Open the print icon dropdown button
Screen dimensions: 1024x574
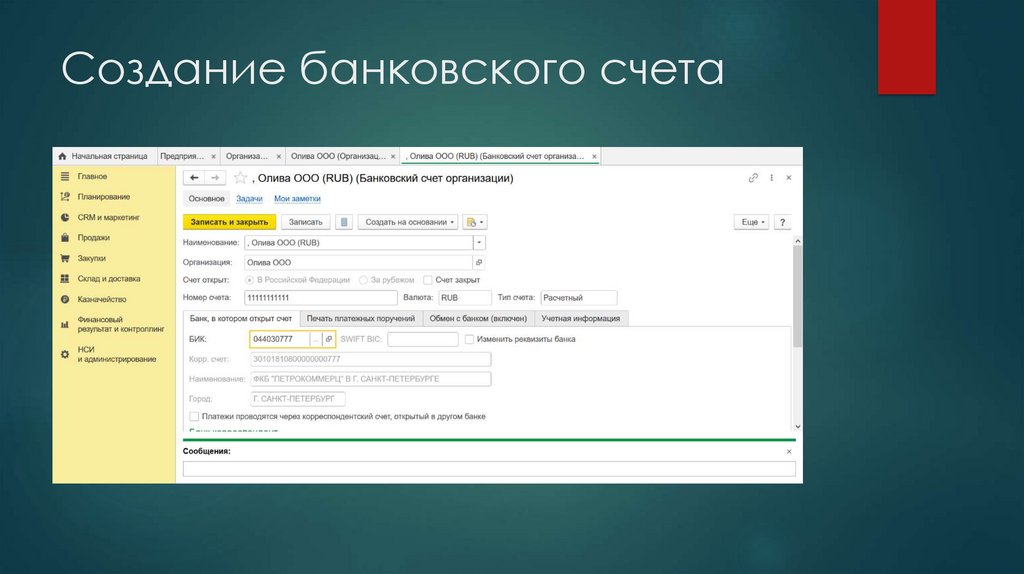(475, 222)
